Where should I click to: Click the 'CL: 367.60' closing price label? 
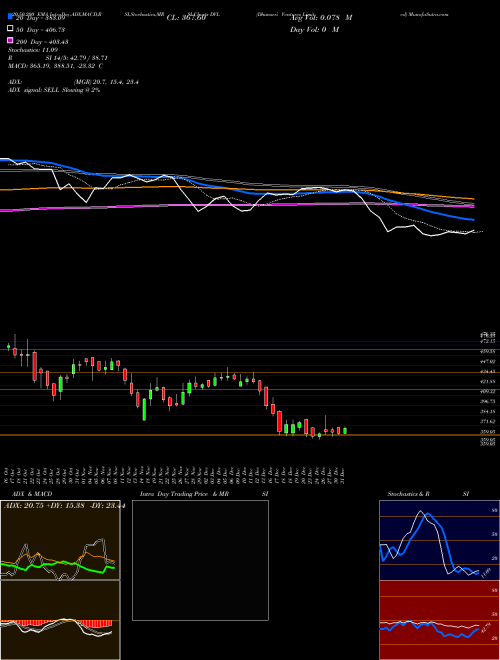186,18
